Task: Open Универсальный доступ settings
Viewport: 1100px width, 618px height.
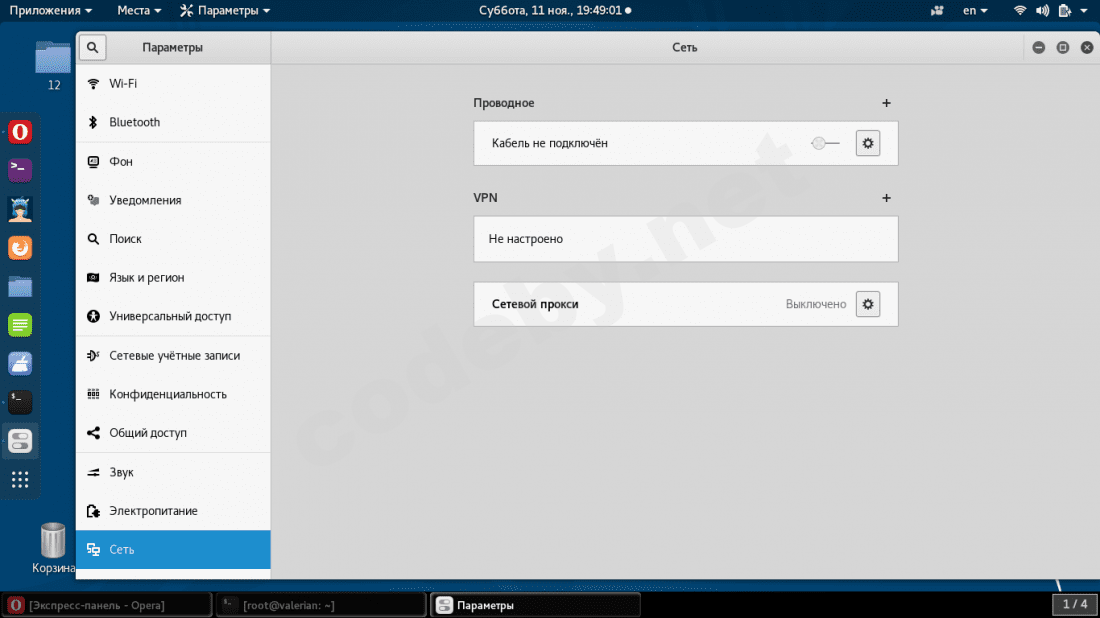Action: (173, 316)
